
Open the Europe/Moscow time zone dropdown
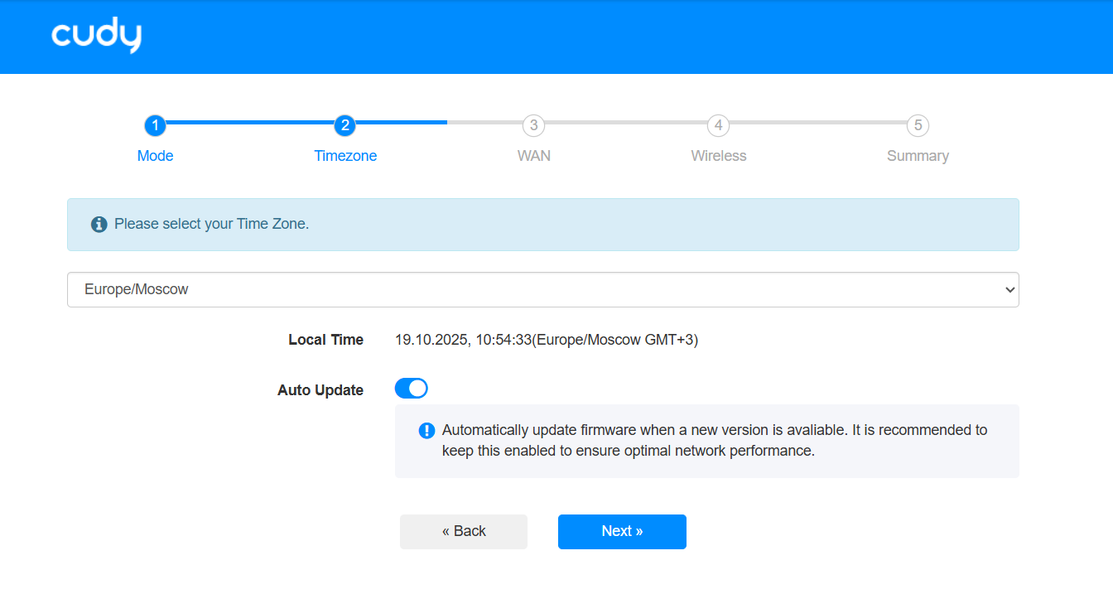(x=542, y=290)
